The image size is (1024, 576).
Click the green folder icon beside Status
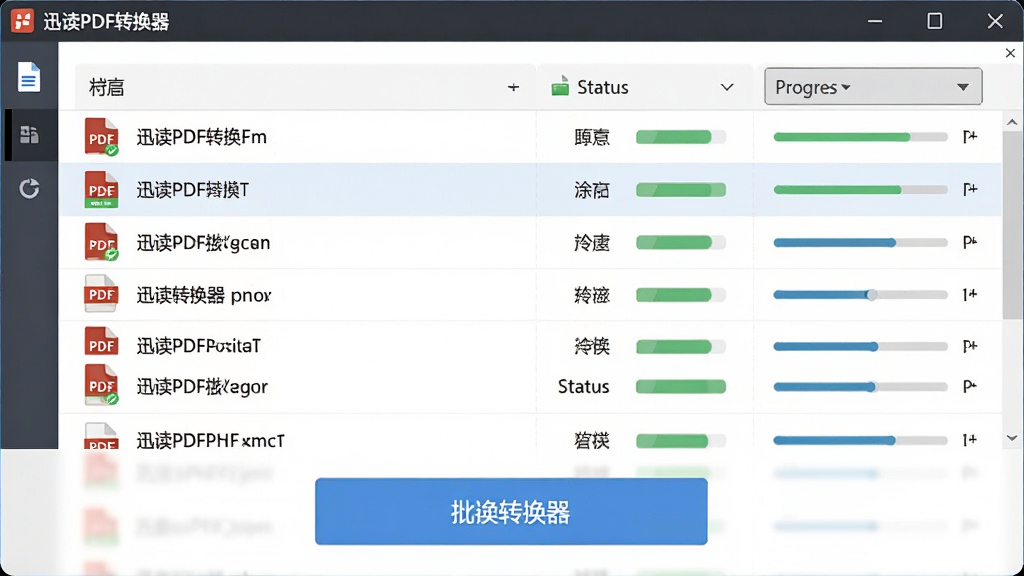(560, 86)
